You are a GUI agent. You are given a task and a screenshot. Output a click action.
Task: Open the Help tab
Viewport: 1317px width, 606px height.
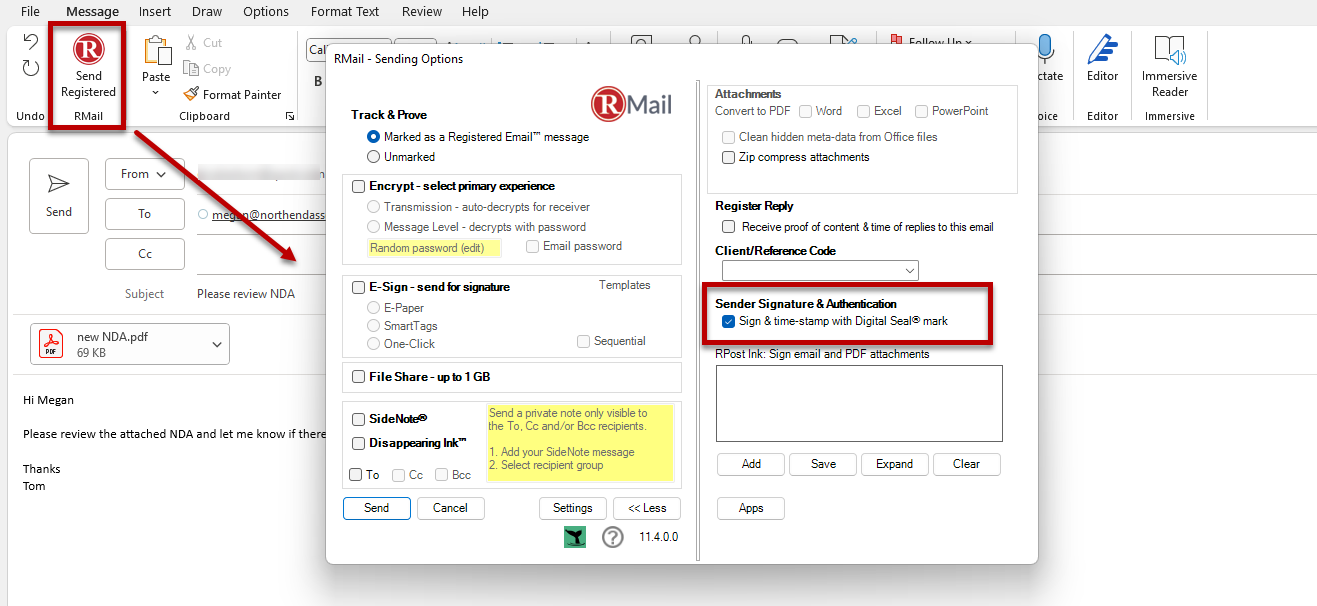click(476, 12)
